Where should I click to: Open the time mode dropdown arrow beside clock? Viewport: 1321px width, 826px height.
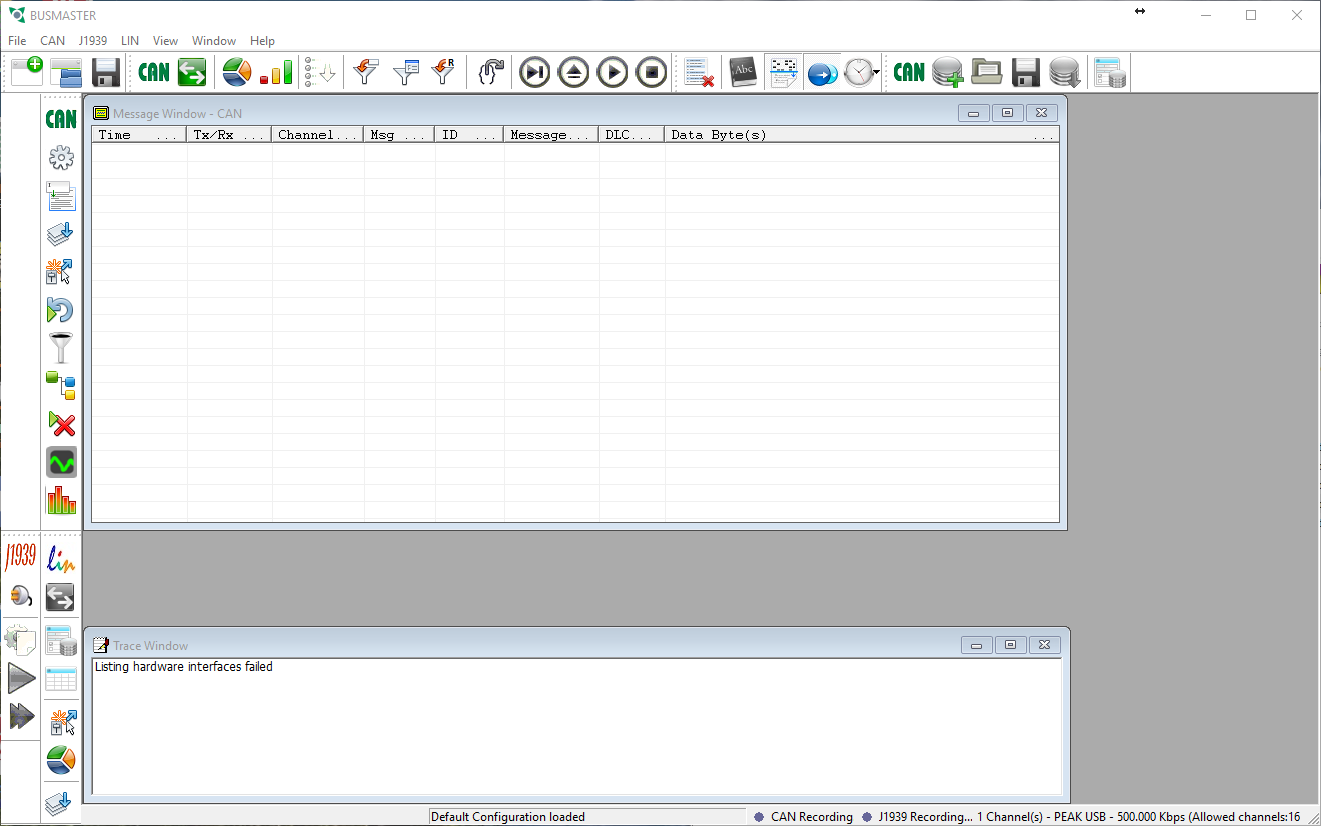tap(877, 72)
